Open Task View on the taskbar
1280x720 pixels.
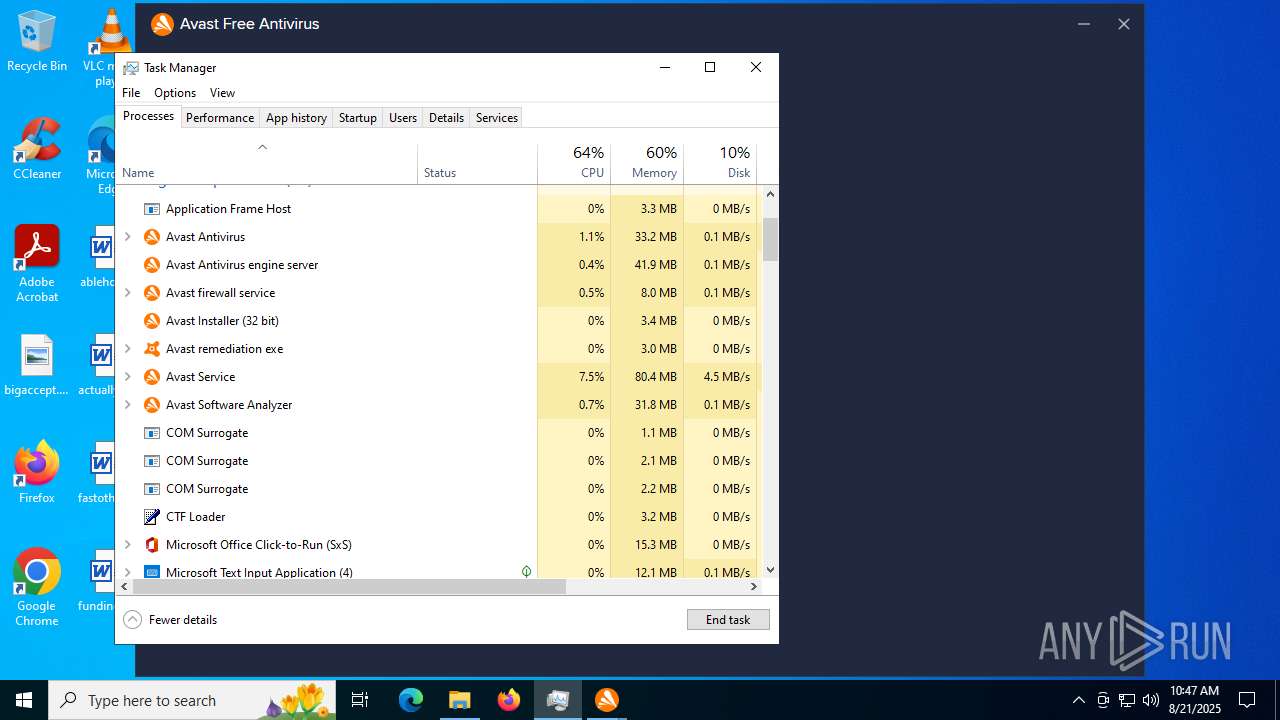coord(360,700)
